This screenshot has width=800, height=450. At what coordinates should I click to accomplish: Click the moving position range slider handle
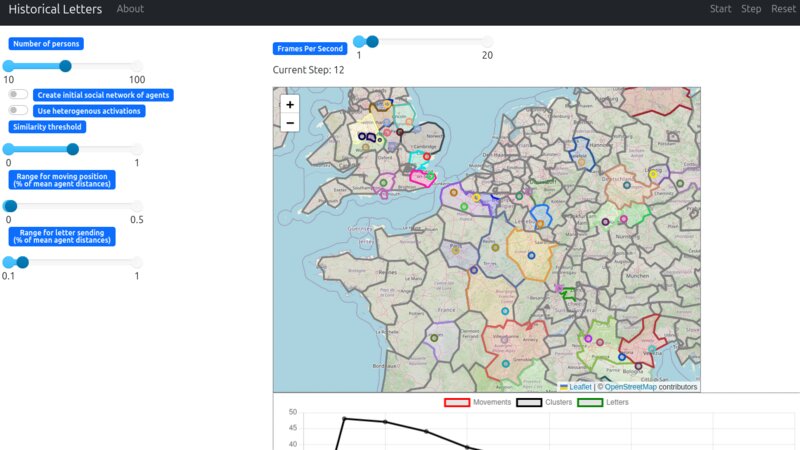(x=11, y=206)
